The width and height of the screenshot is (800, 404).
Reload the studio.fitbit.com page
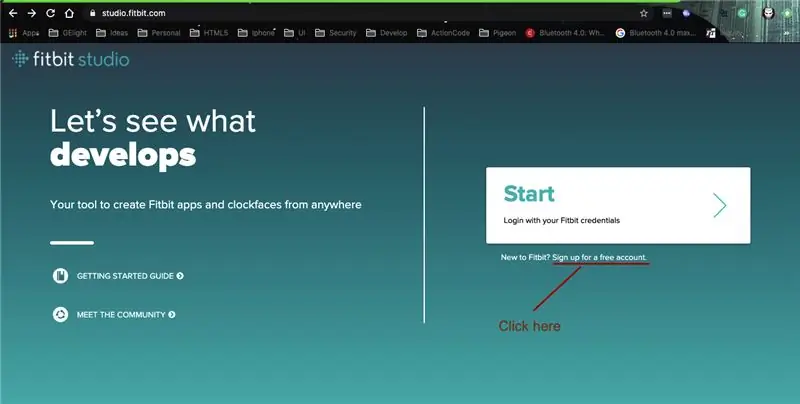coord(50,13)
